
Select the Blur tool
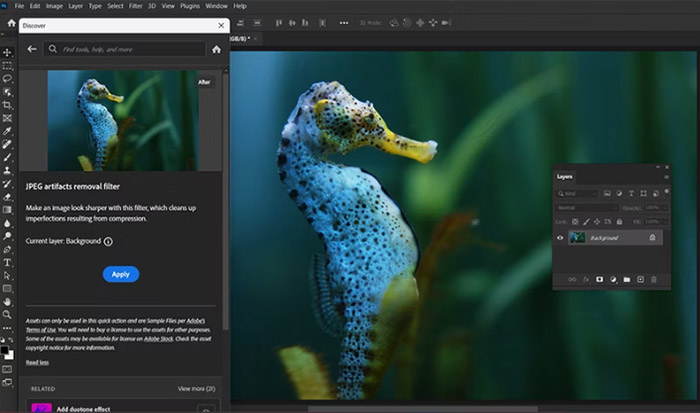point(7,223)
